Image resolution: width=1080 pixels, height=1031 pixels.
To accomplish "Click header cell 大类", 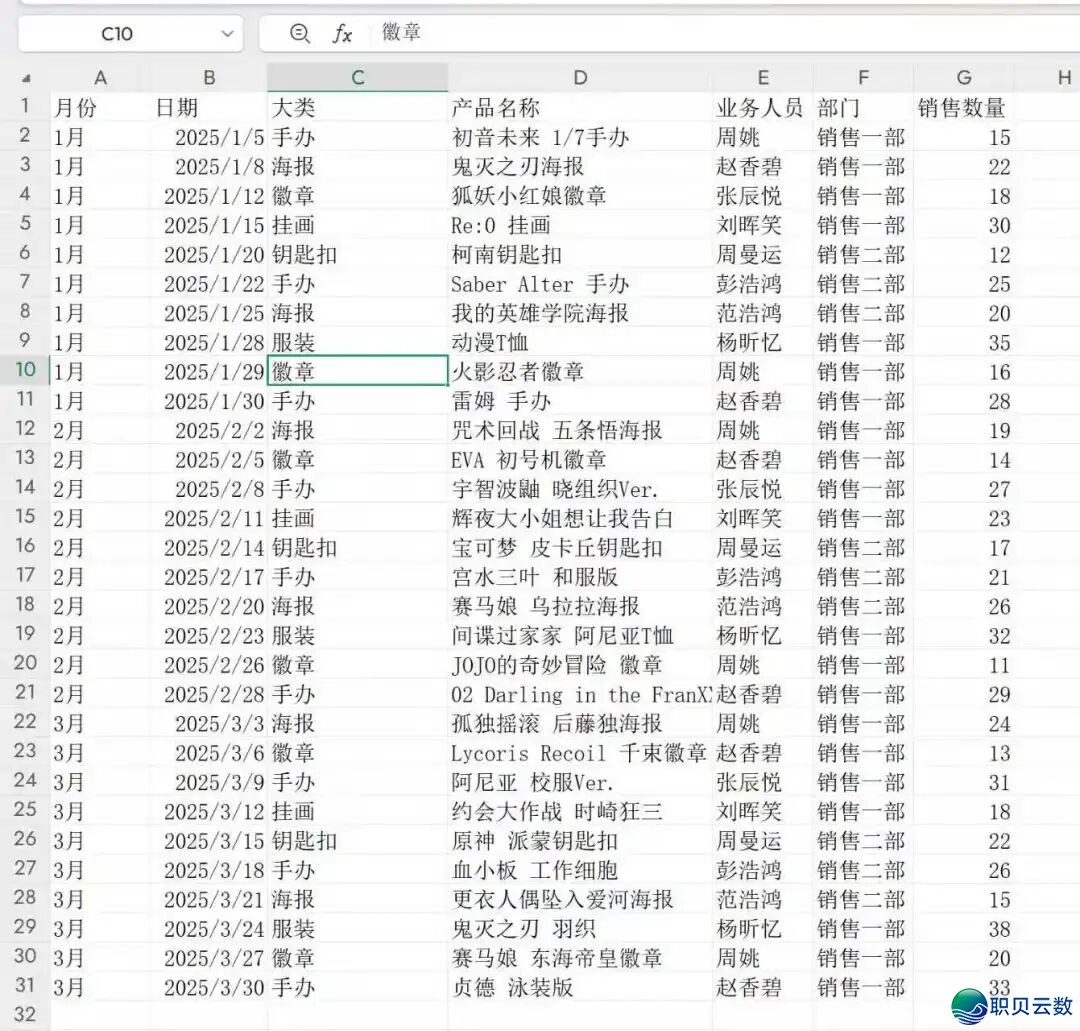I will tap(357, 107).
